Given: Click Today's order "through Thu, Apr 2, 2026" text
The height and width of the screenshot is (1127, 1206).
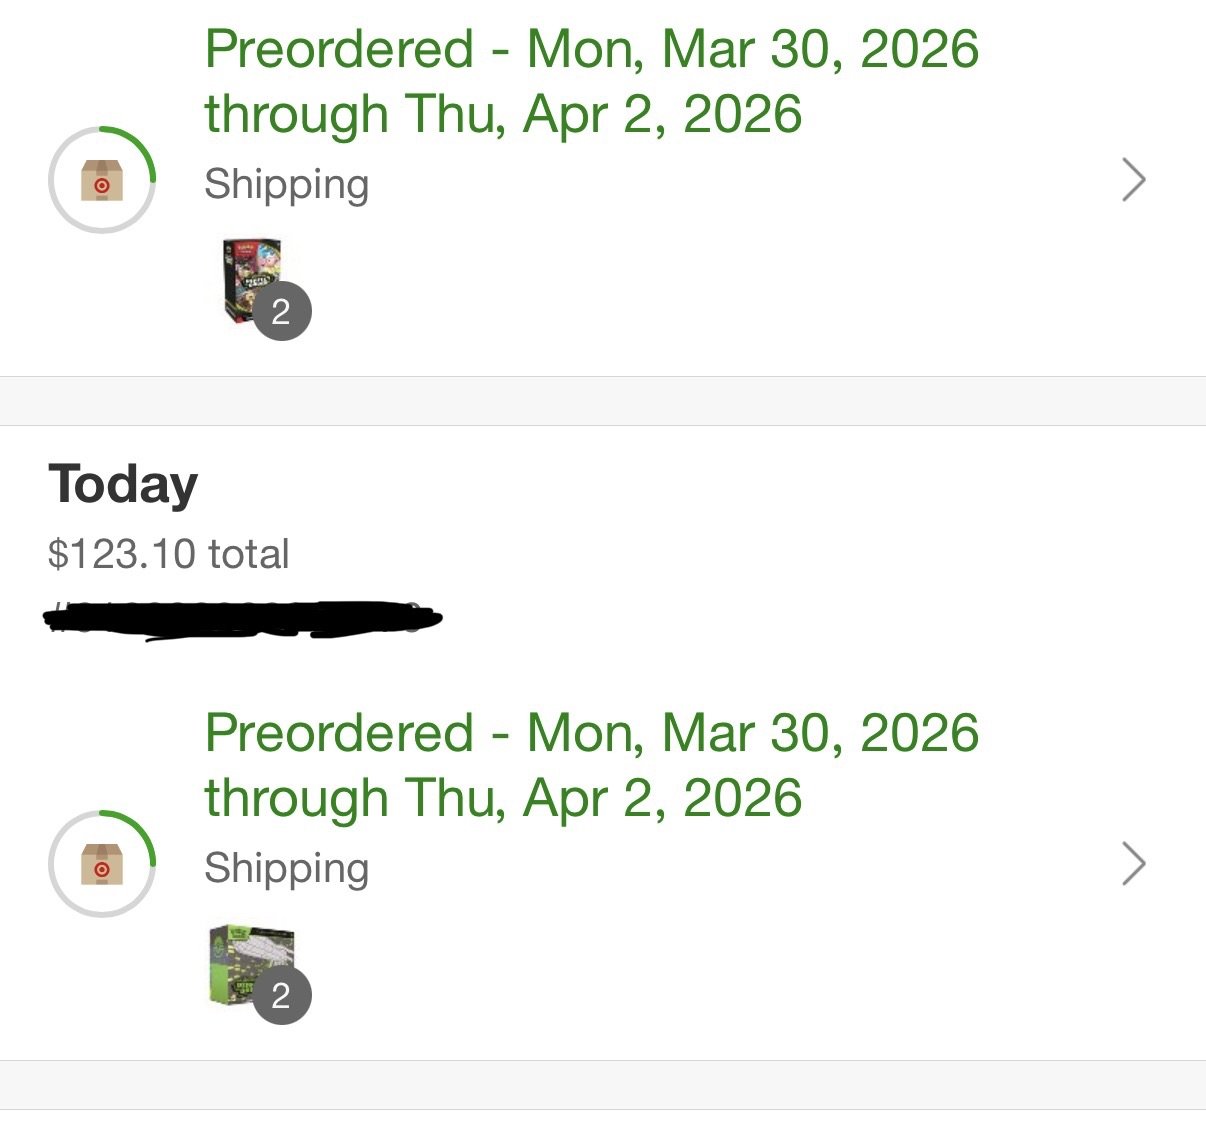Looking at the screenshot, I should tap(503, 798).
